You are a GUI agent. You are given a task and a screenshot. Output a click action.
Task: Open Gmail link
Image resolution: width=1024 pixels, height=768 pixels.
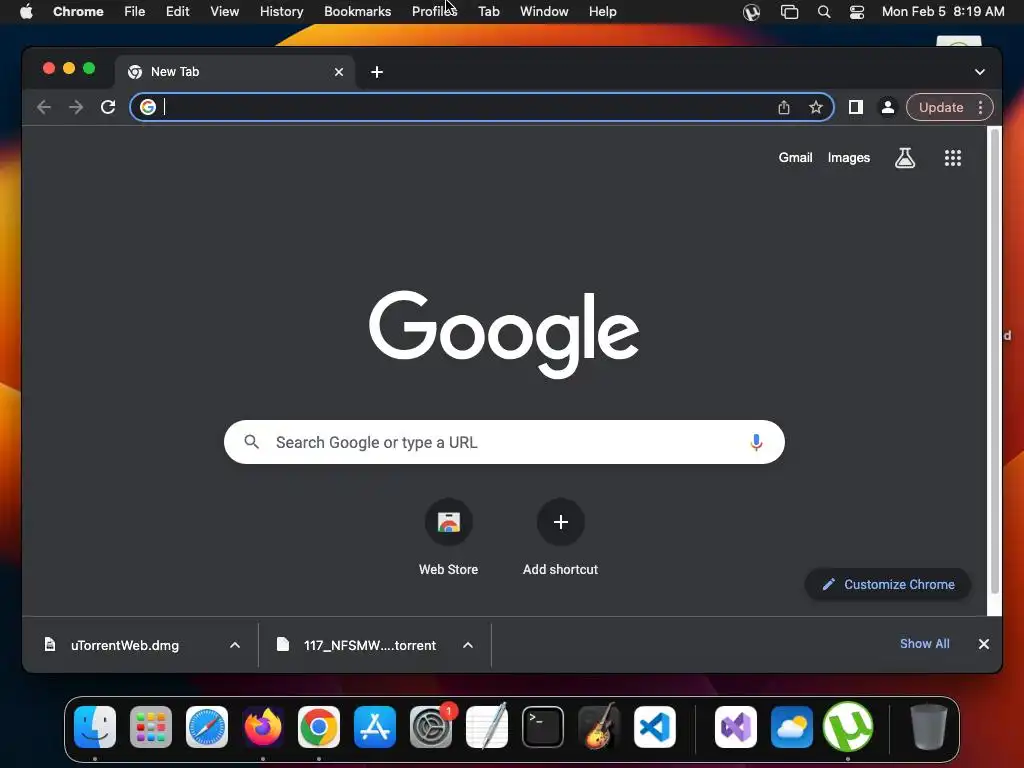[x=795, y=157]
